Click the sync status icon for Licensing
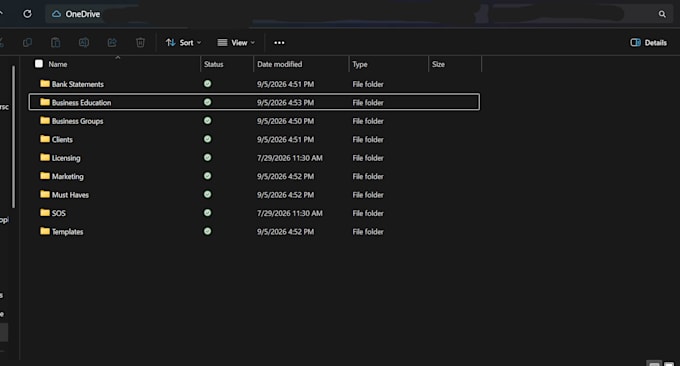Viewport: 680px width, 366px height. (x=208, y=157)
